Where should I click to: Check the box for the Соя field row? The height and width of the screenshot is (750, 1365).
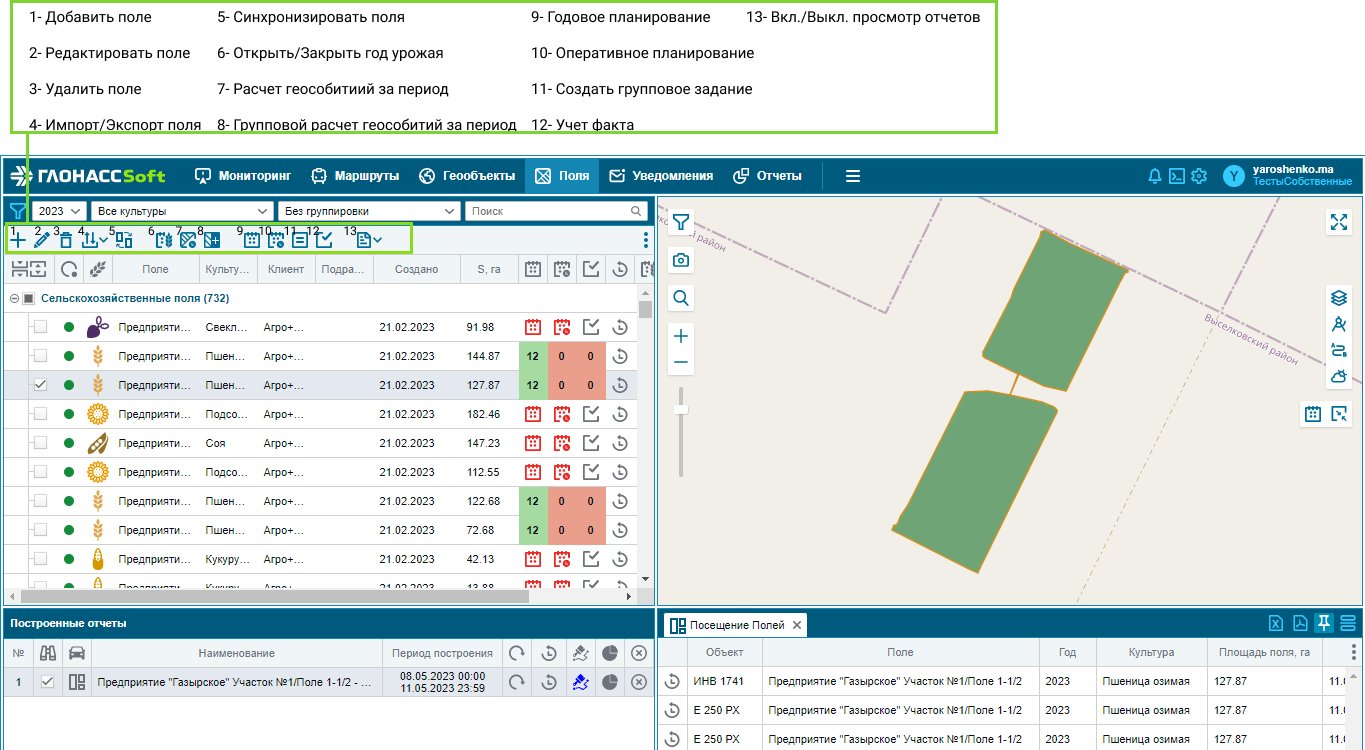pyautogui.click(x=40, y=443)
